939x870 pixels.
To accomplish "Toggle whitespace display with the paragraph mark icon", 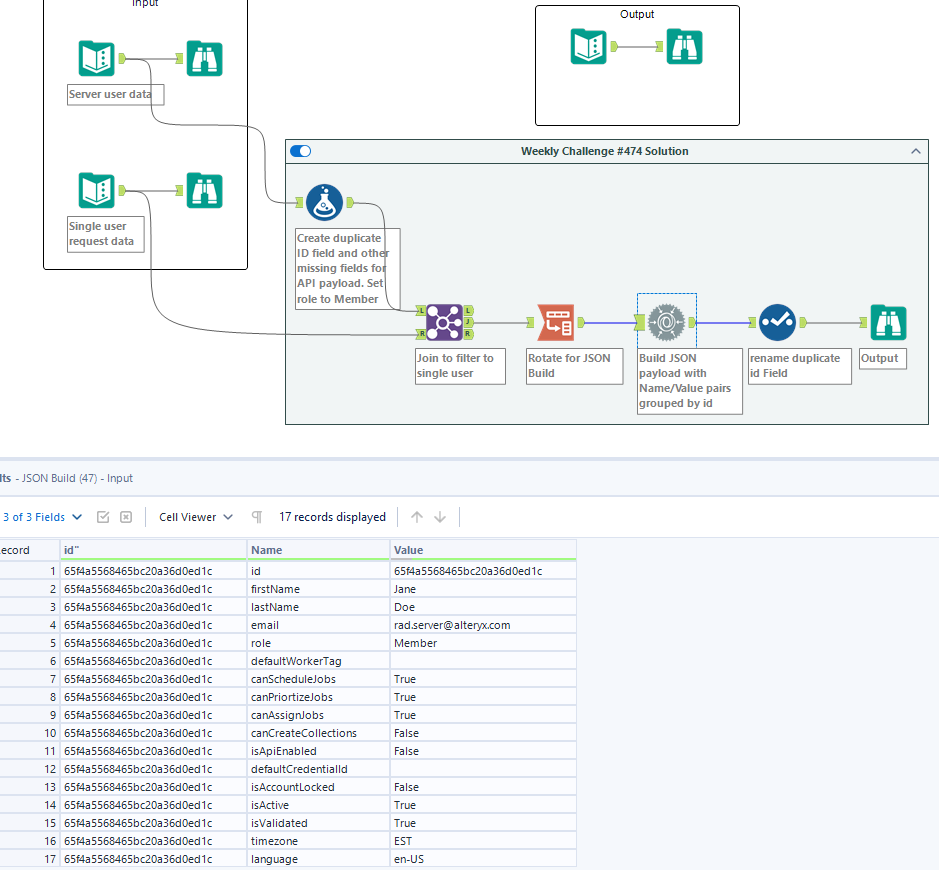I will tap(257, 516).
